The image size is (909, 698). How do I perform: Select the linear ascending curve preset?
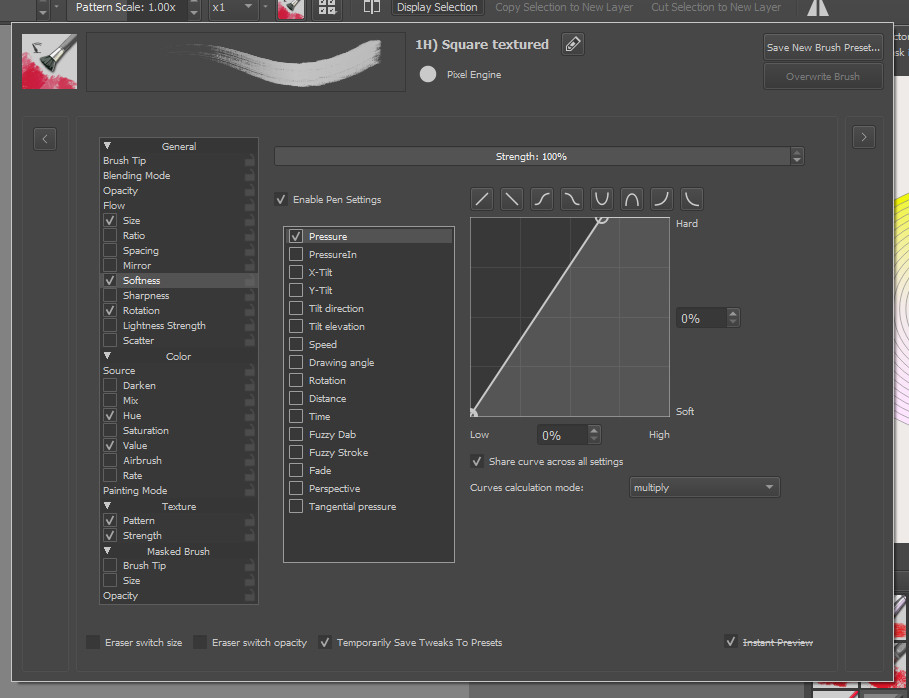(482, 198)
